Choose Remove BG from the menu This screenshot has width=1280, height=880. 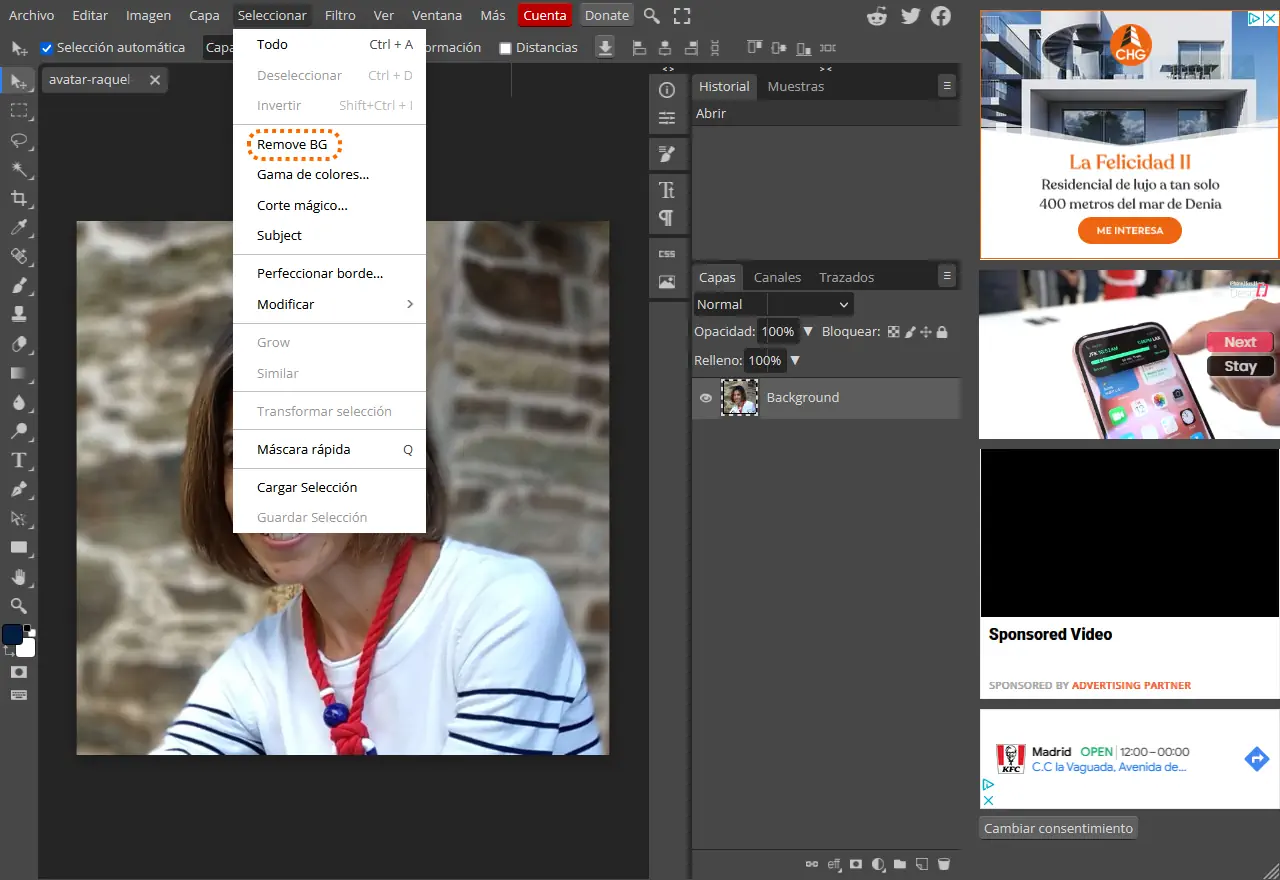[x=292, y=145]
